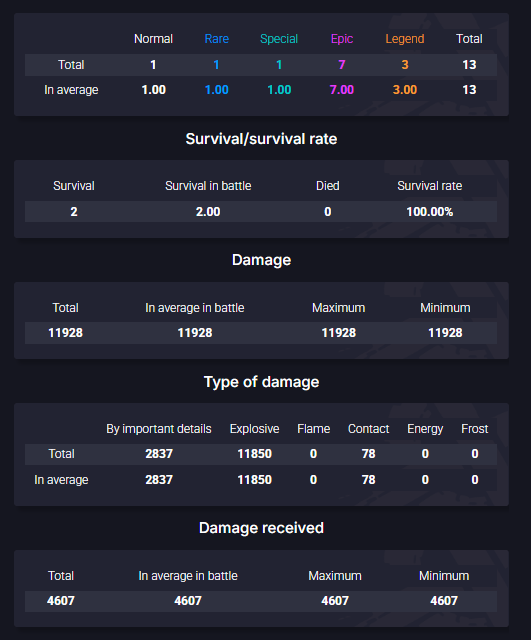Click the Epic column header
The height and width of the screenshot is (640, 531).
pyautogui.click(x=342, y=39)
